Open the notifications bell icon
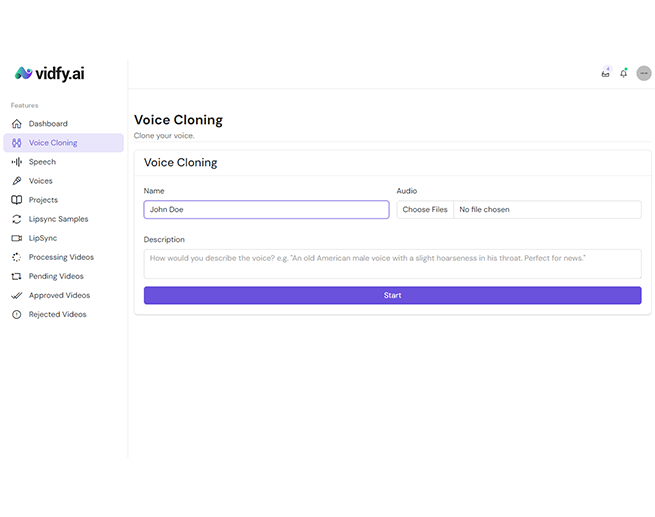The image size is (655, 517). (x=624, y=73)
